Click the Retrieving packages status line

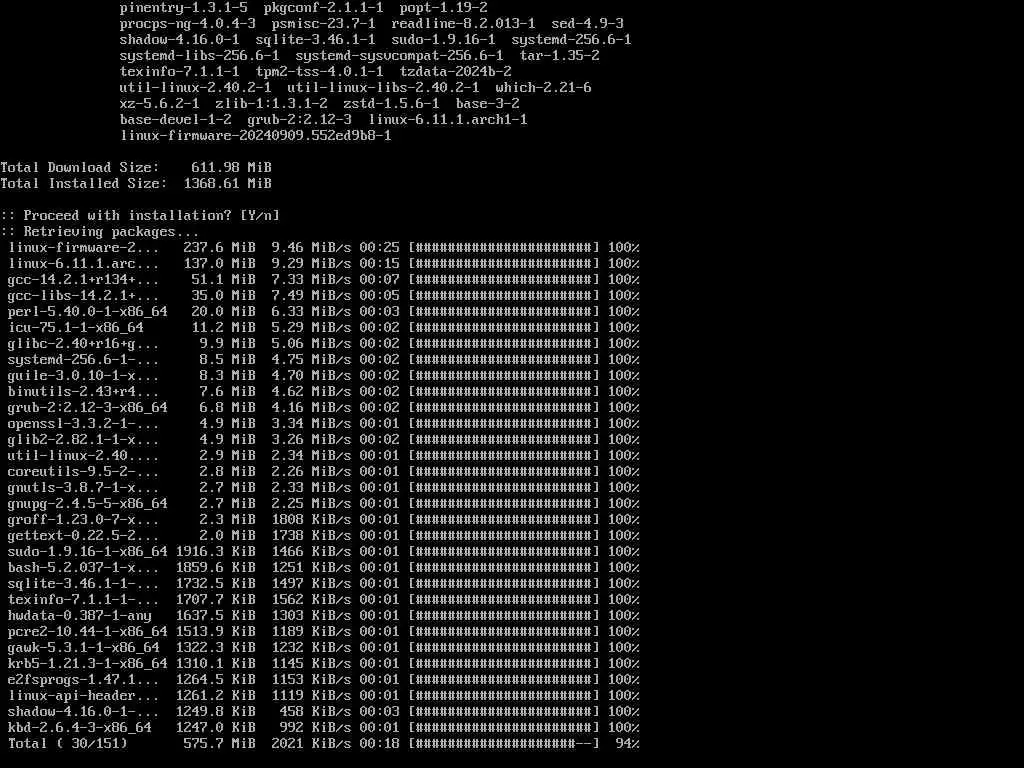pos(100,232)
